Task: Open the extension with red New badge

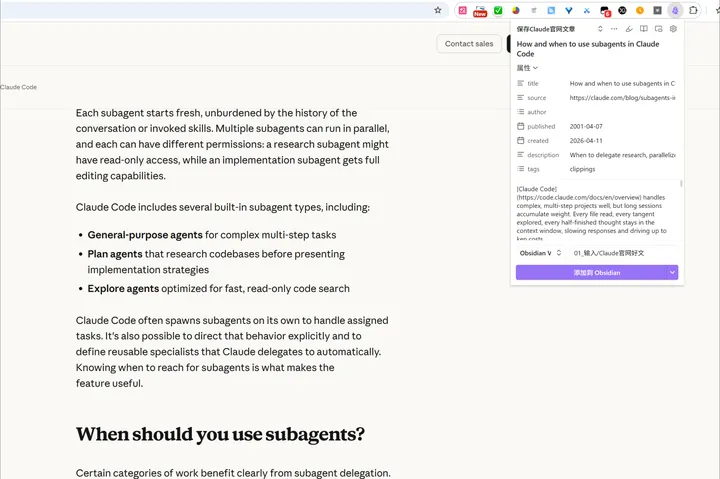Action: (x=480, y=11)
